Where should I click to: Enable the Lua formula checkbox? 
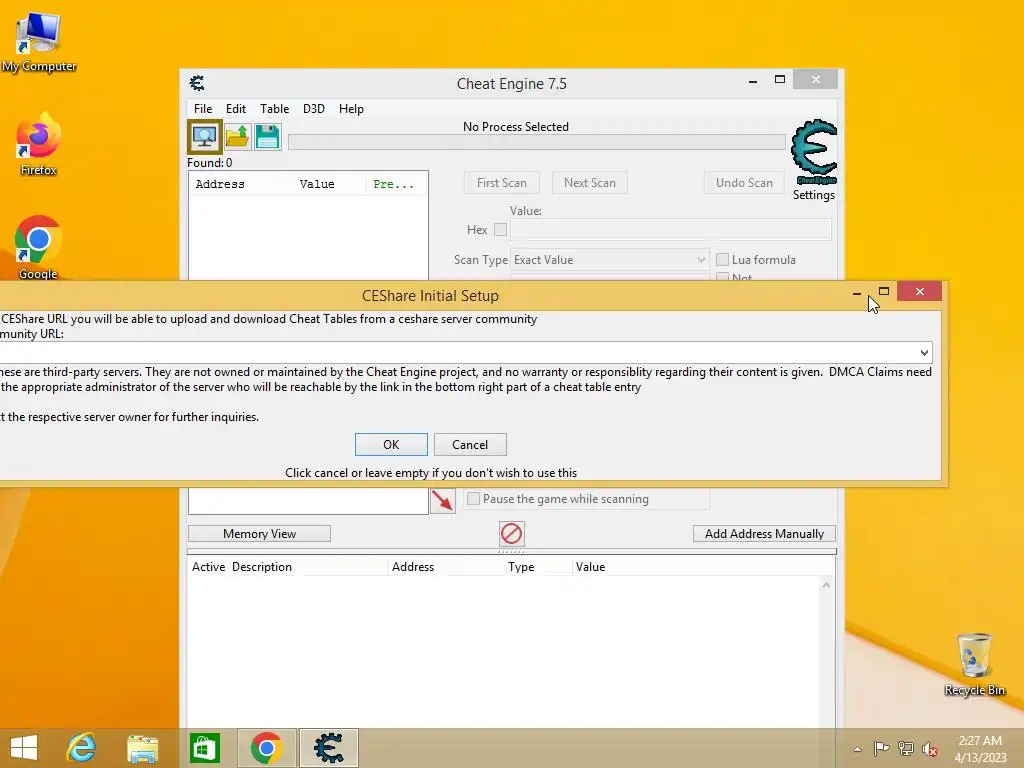pos(722,259)
